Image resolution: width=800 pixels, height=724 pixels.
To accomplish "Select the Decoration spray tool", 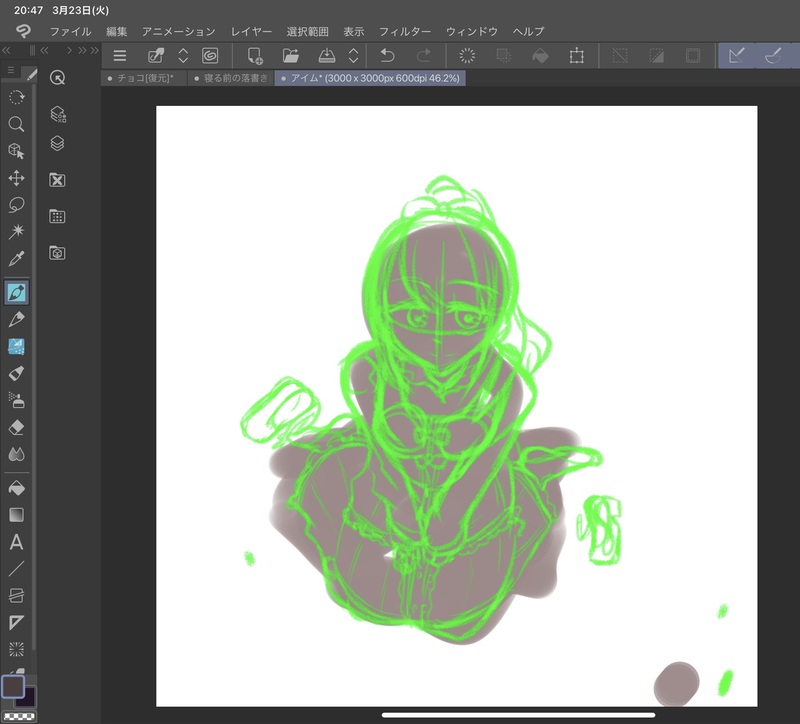I will tap(16, 401).
